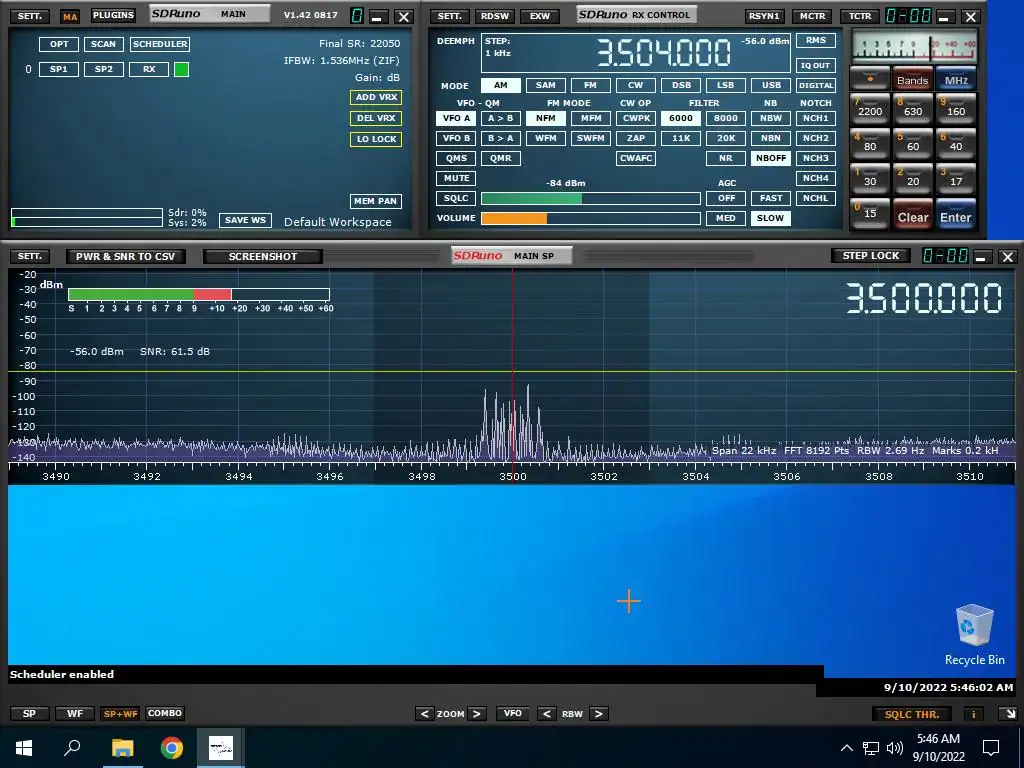1024x768 pixels.
Task: Toggle NR noise reduction
Action: (x=726, y=158)
